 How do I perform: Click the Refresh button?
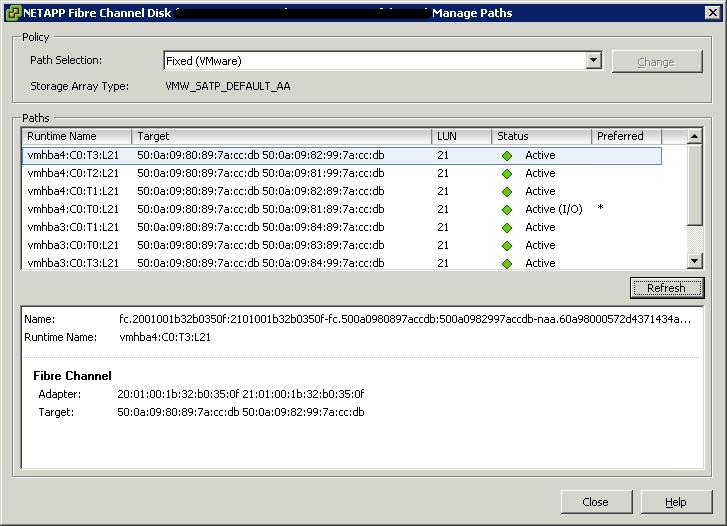(667, 288)
